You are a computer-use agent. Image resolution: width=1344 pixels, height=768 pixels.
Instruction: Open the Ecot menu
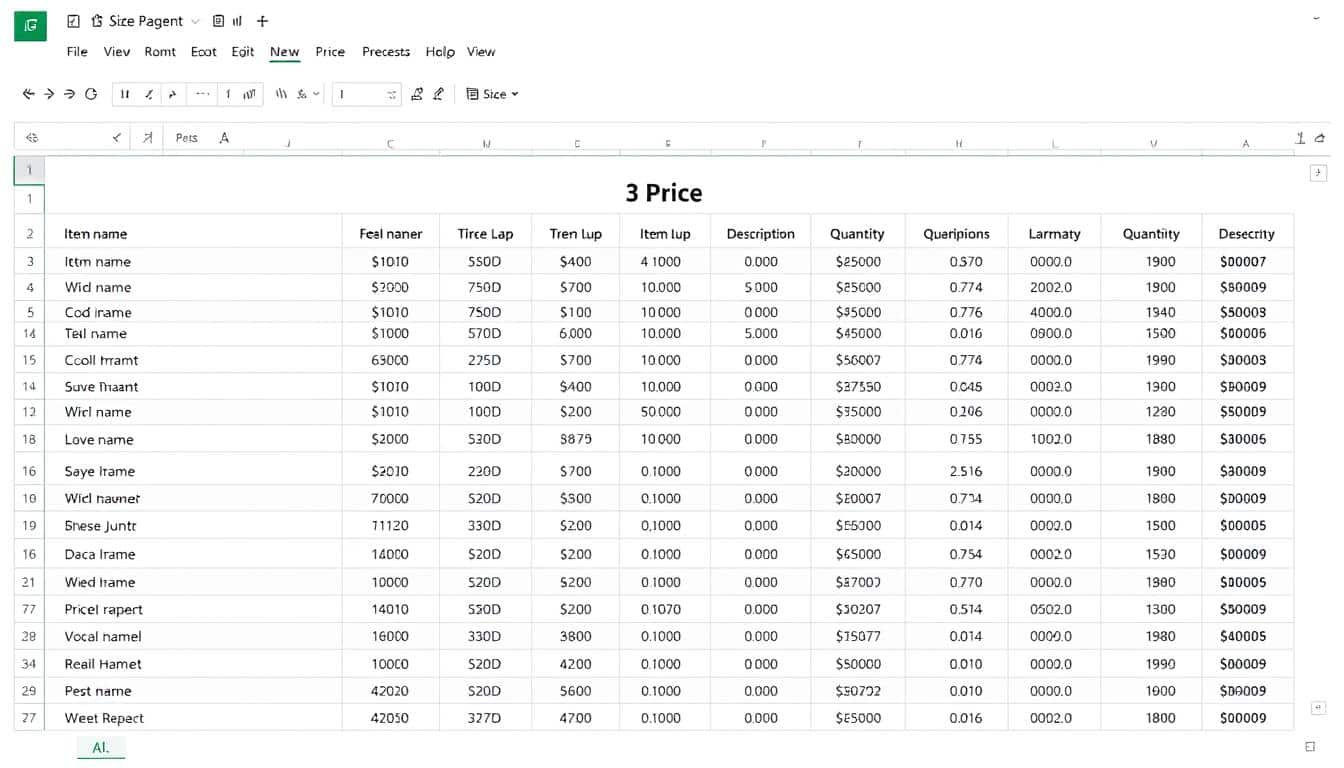click(204, 52)
